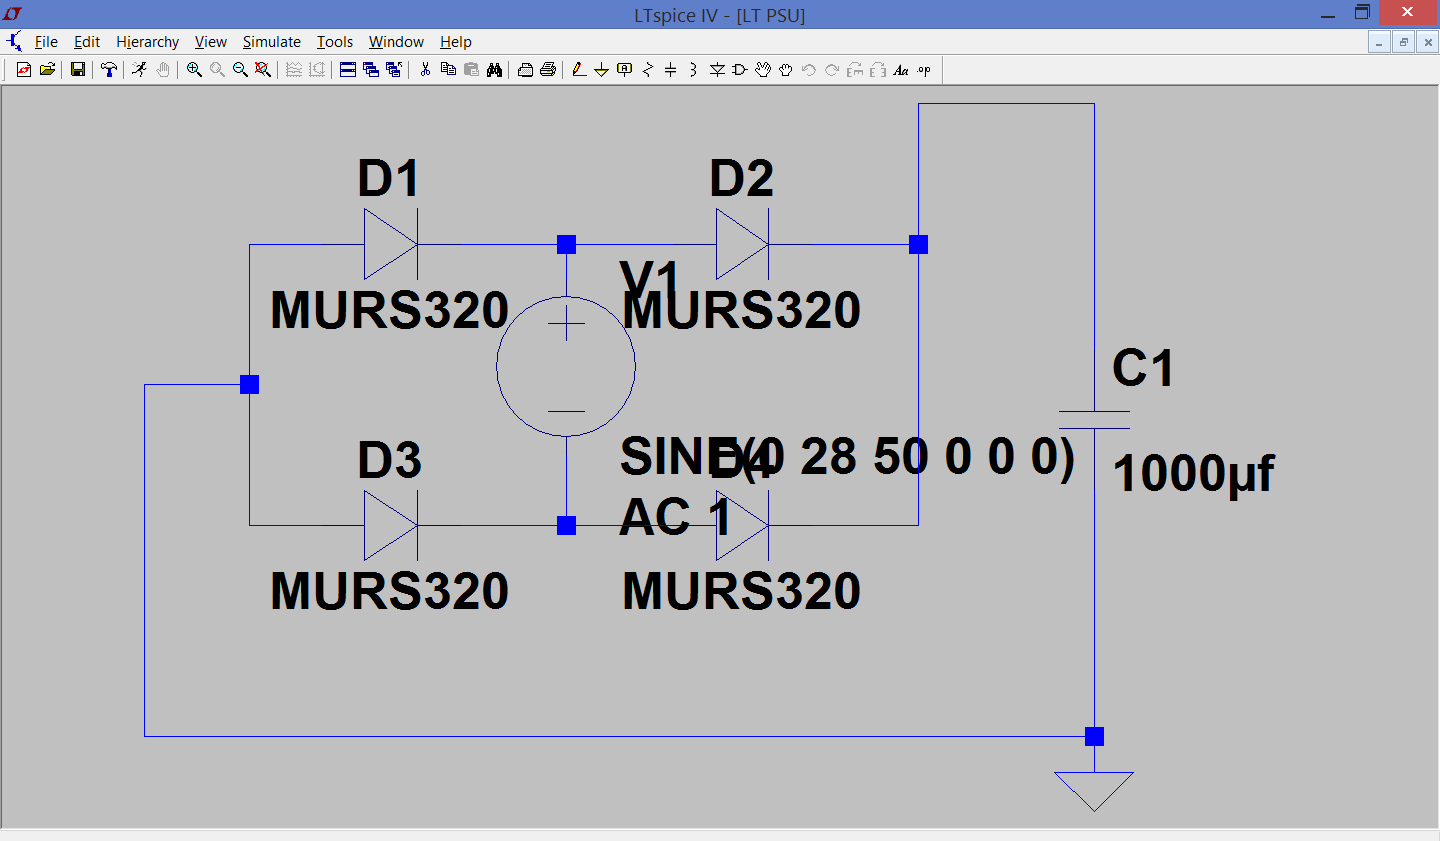Select diode D3 symbol in schematic
This screenshot has width=1440, height=841.
coord(391,525)
